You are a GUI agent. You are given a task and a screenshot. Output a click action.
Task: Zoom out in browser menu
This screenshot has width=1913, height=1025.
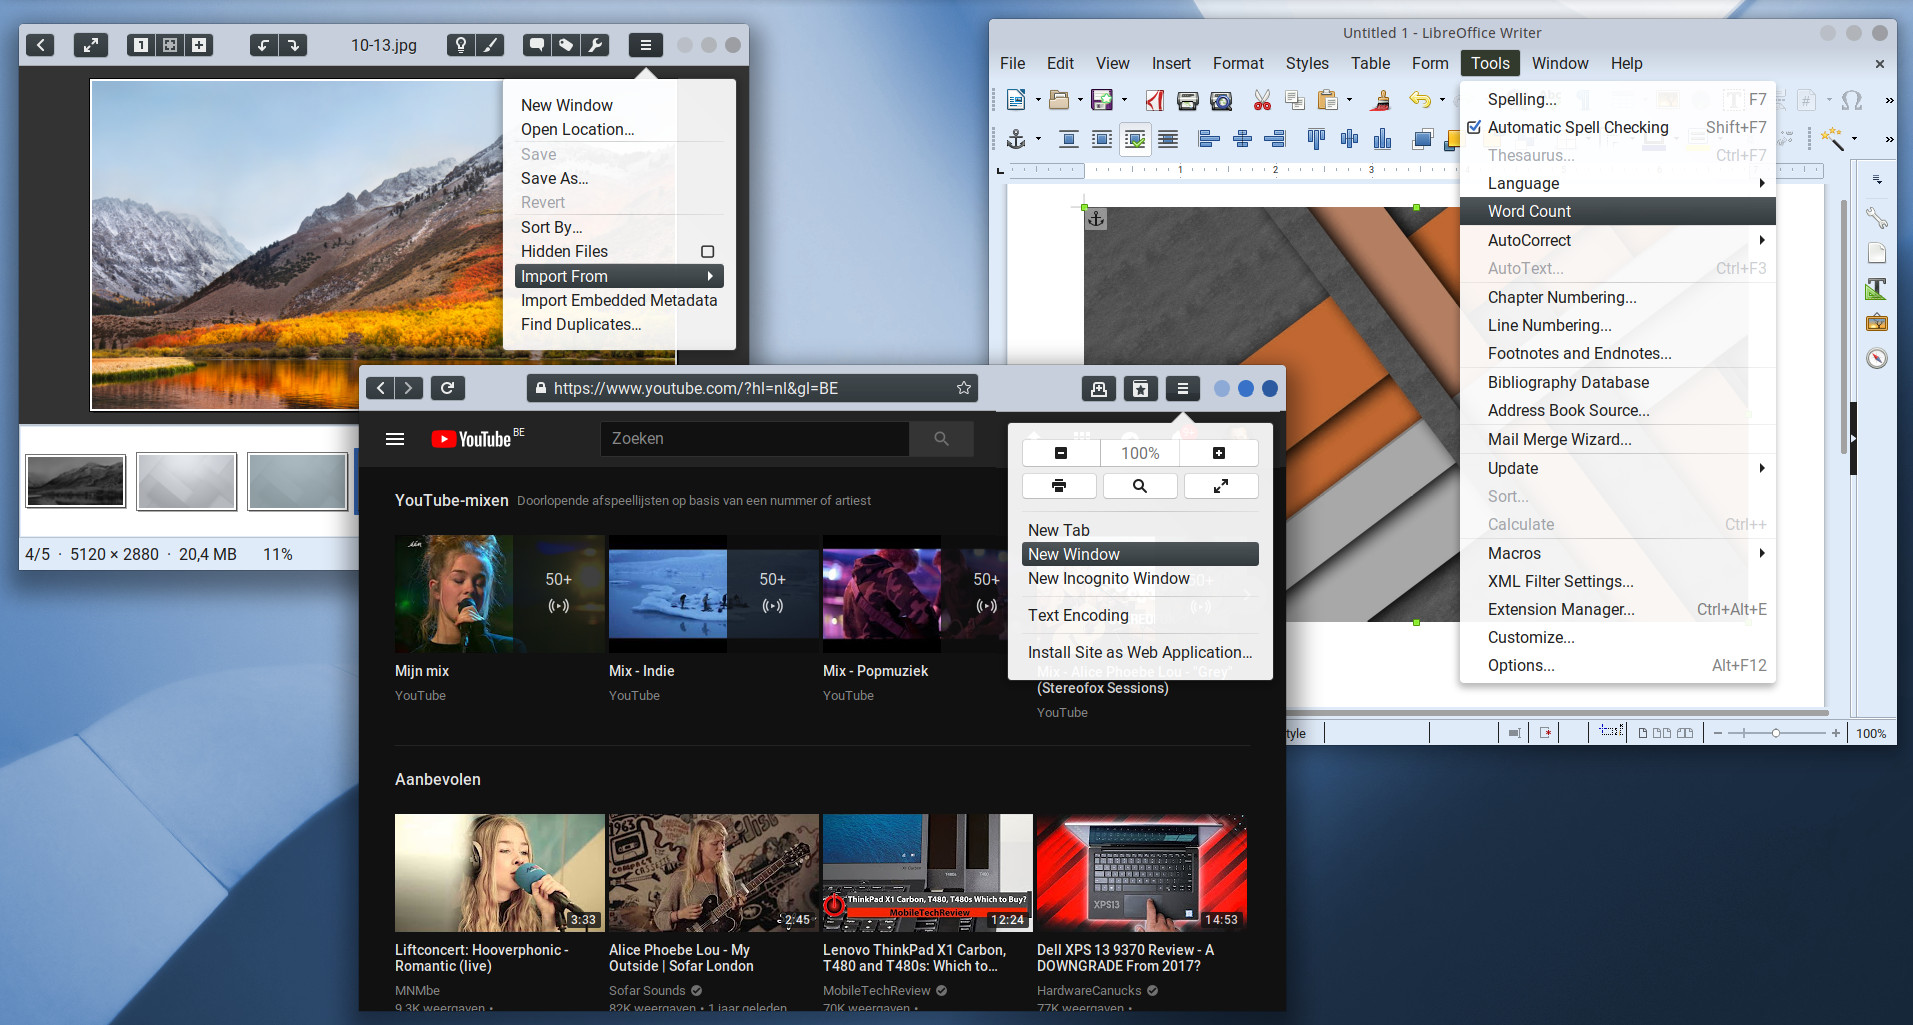[1061, 453]
